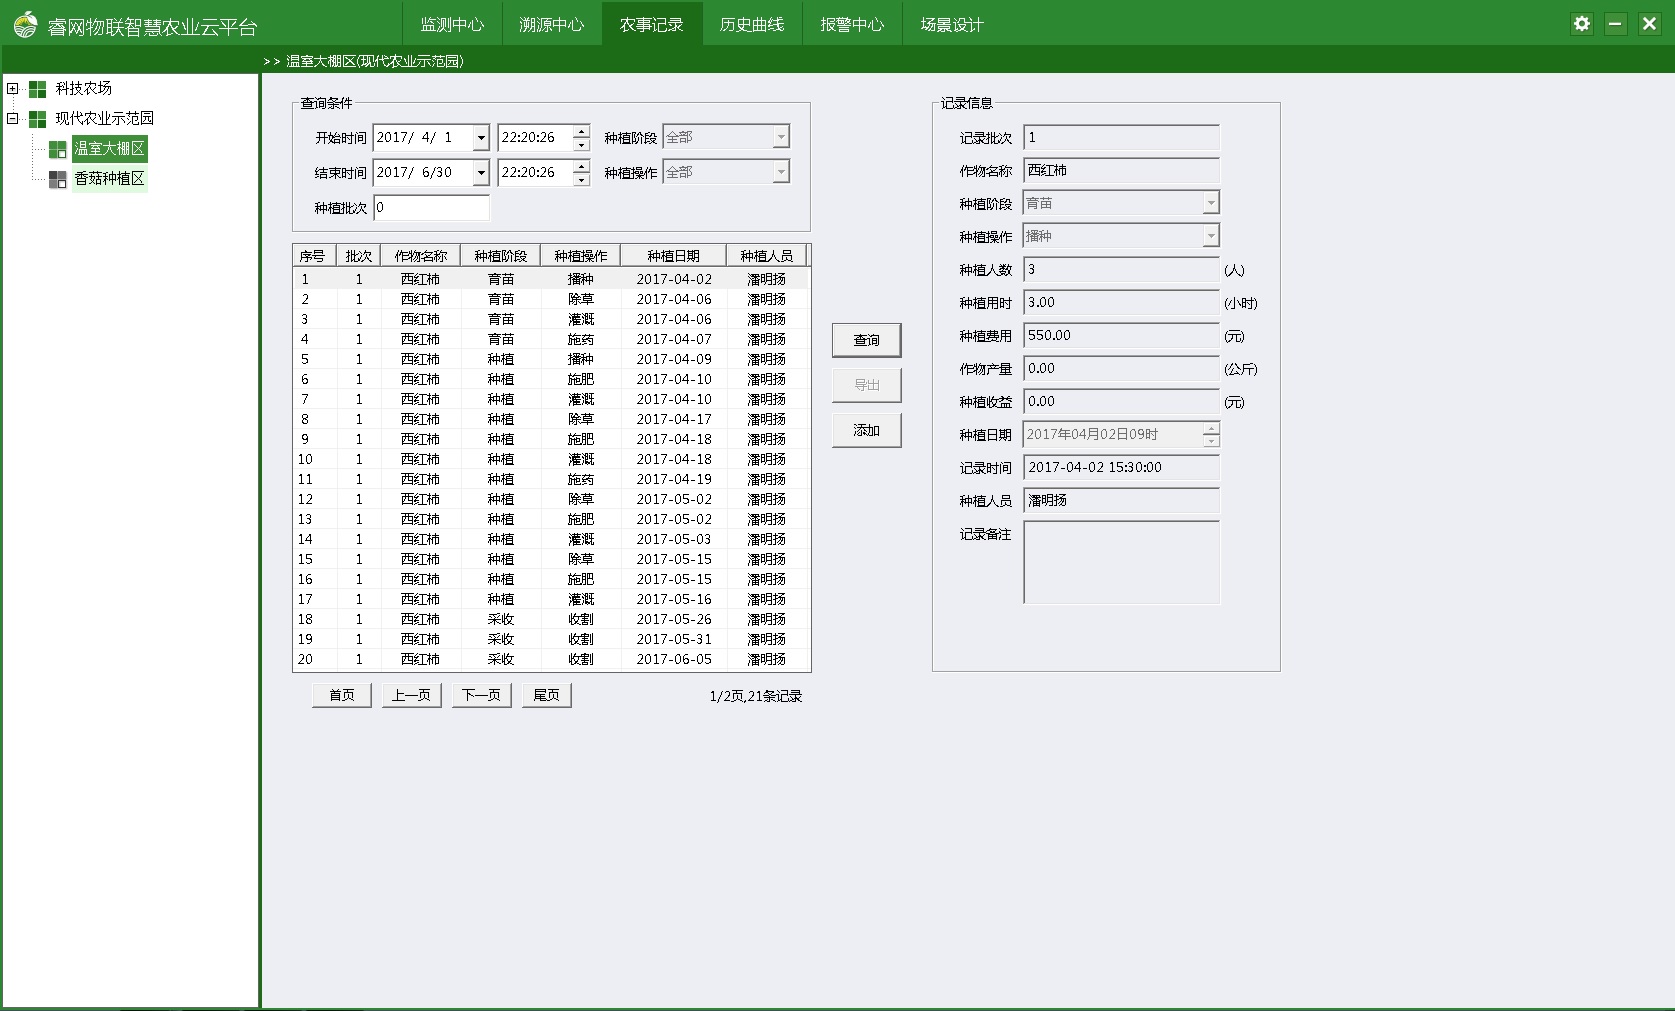Click the start time field 22:20:26
Screen dimensions: 1675x1011
[535, 138]
